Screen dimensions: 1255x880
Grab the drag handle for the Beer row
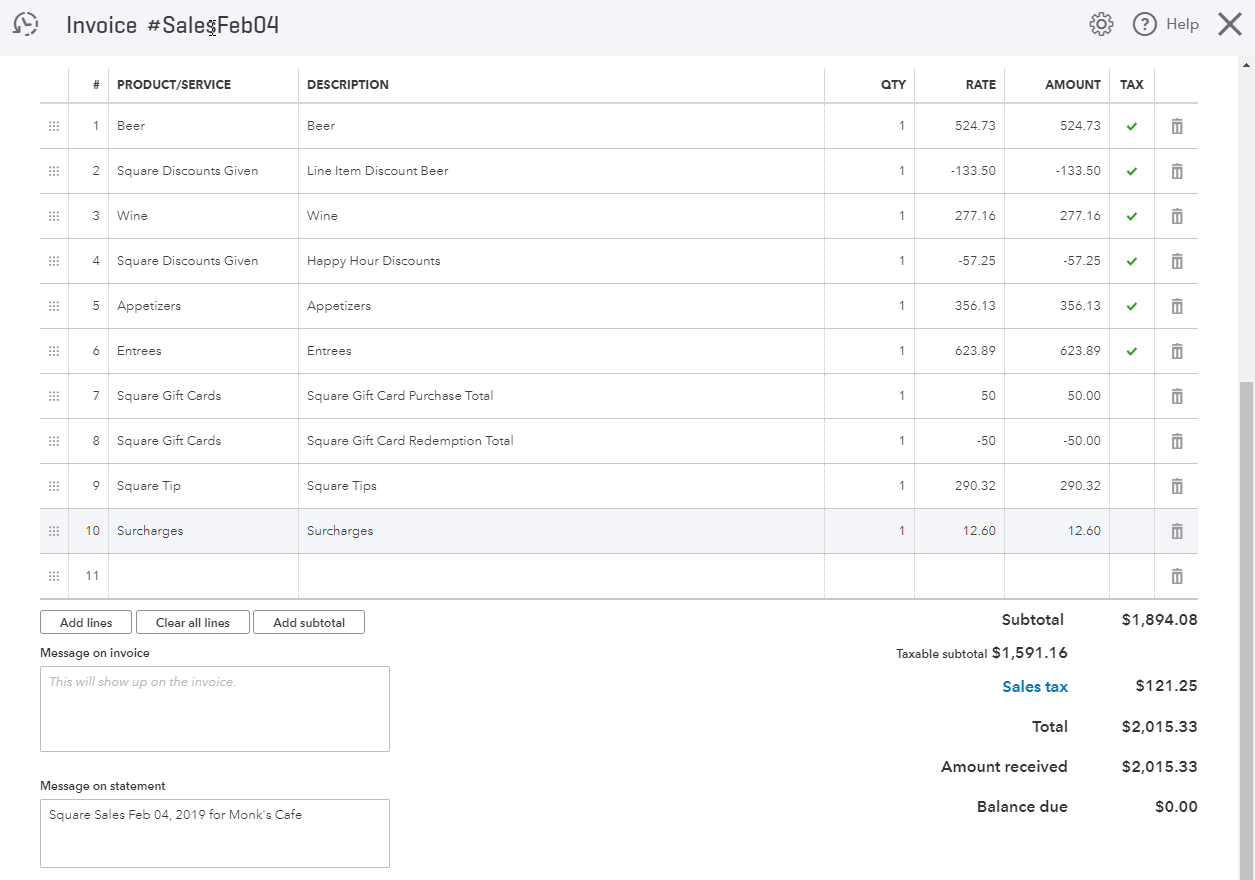(x=54, y=126)
